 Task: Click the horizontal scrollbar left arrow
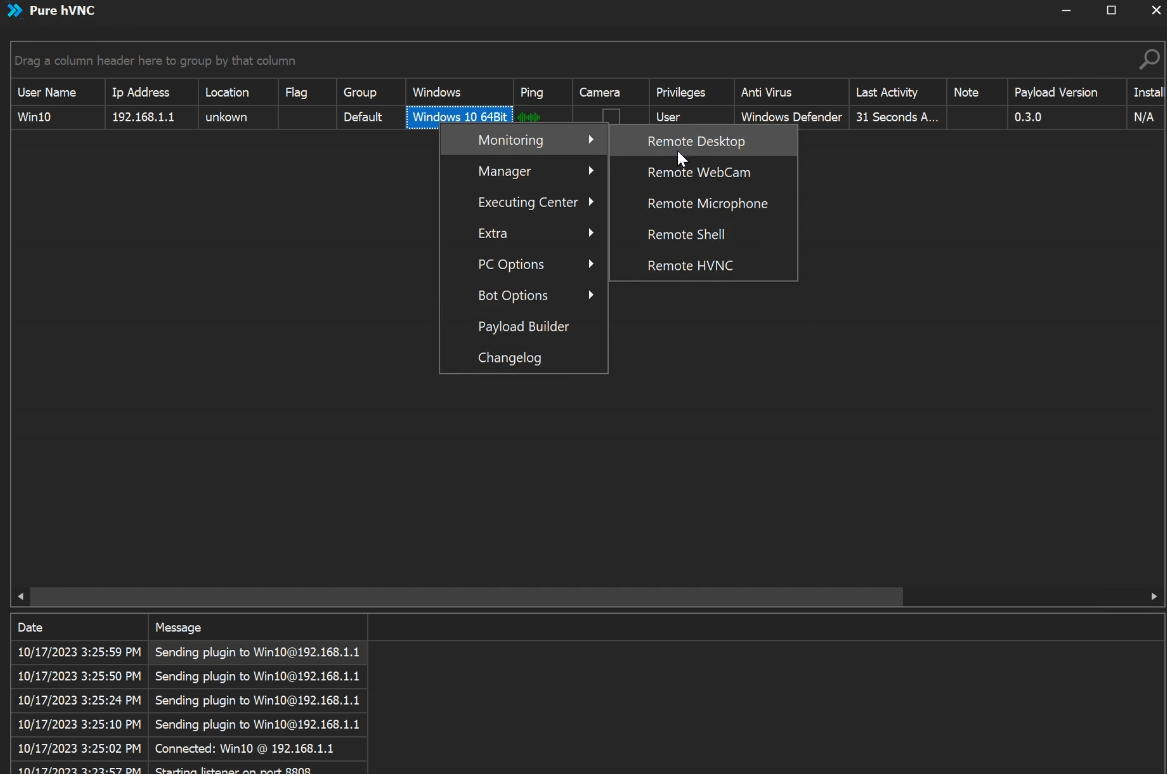click(x=20, y=596)
